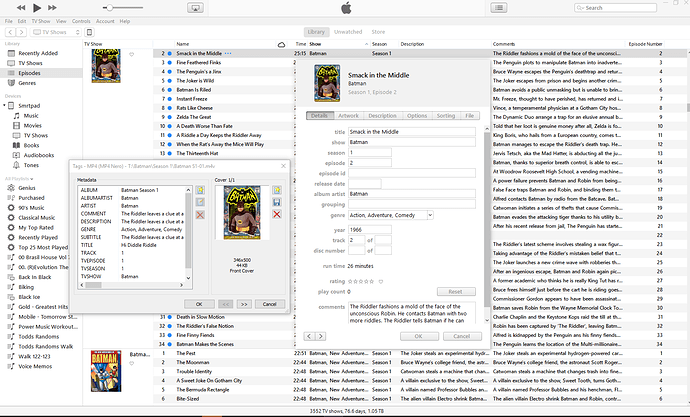This screenshot has width=690, height=417.
Task: Open the Controls menu
Action: click(x=81, y=21)
